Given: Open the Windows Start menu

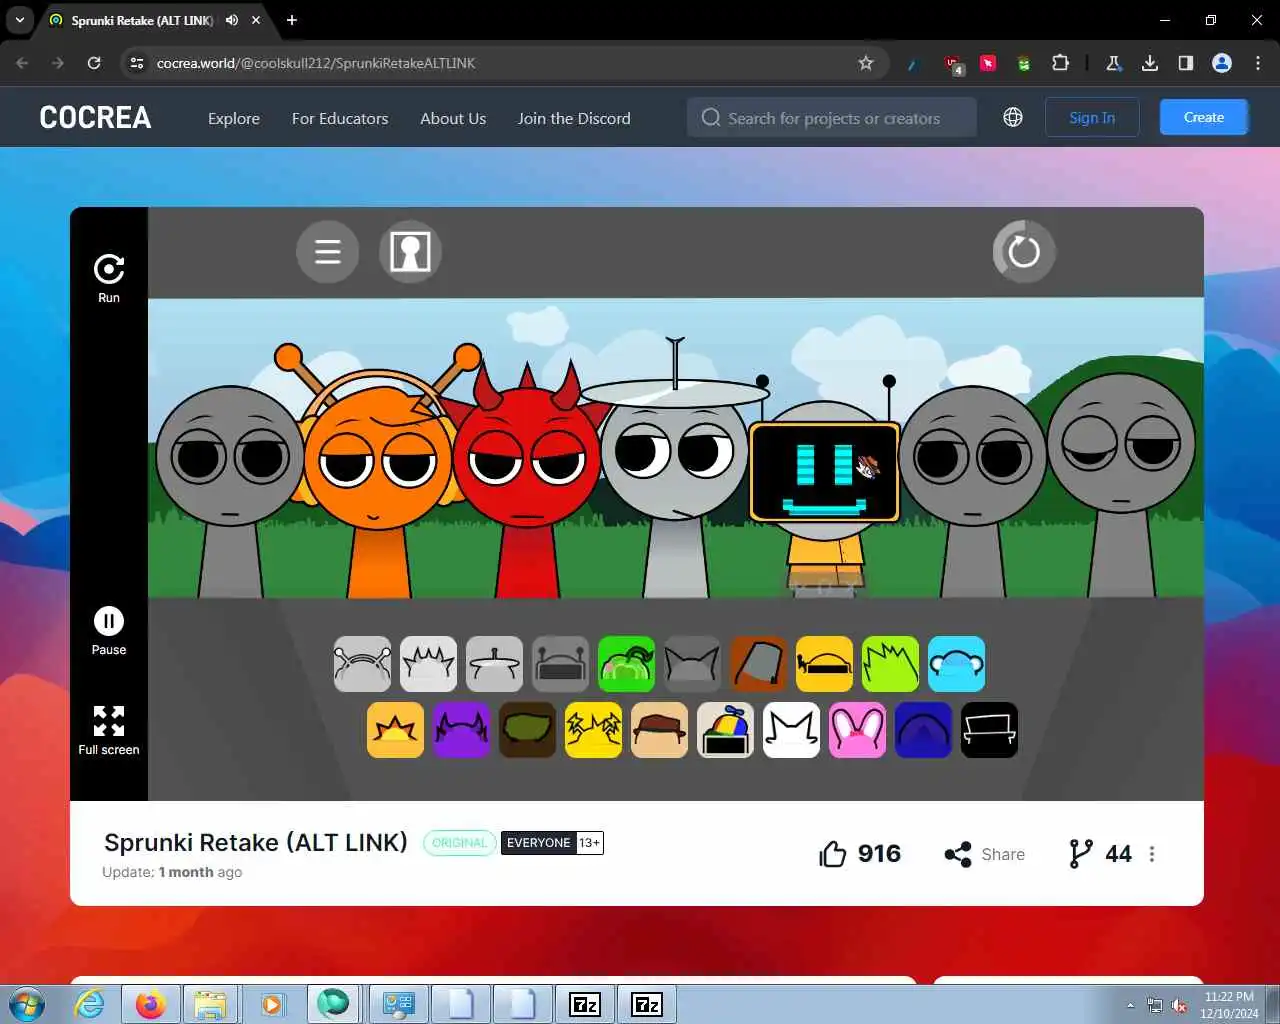Looking at the screenshot, I should point(27,1004).
